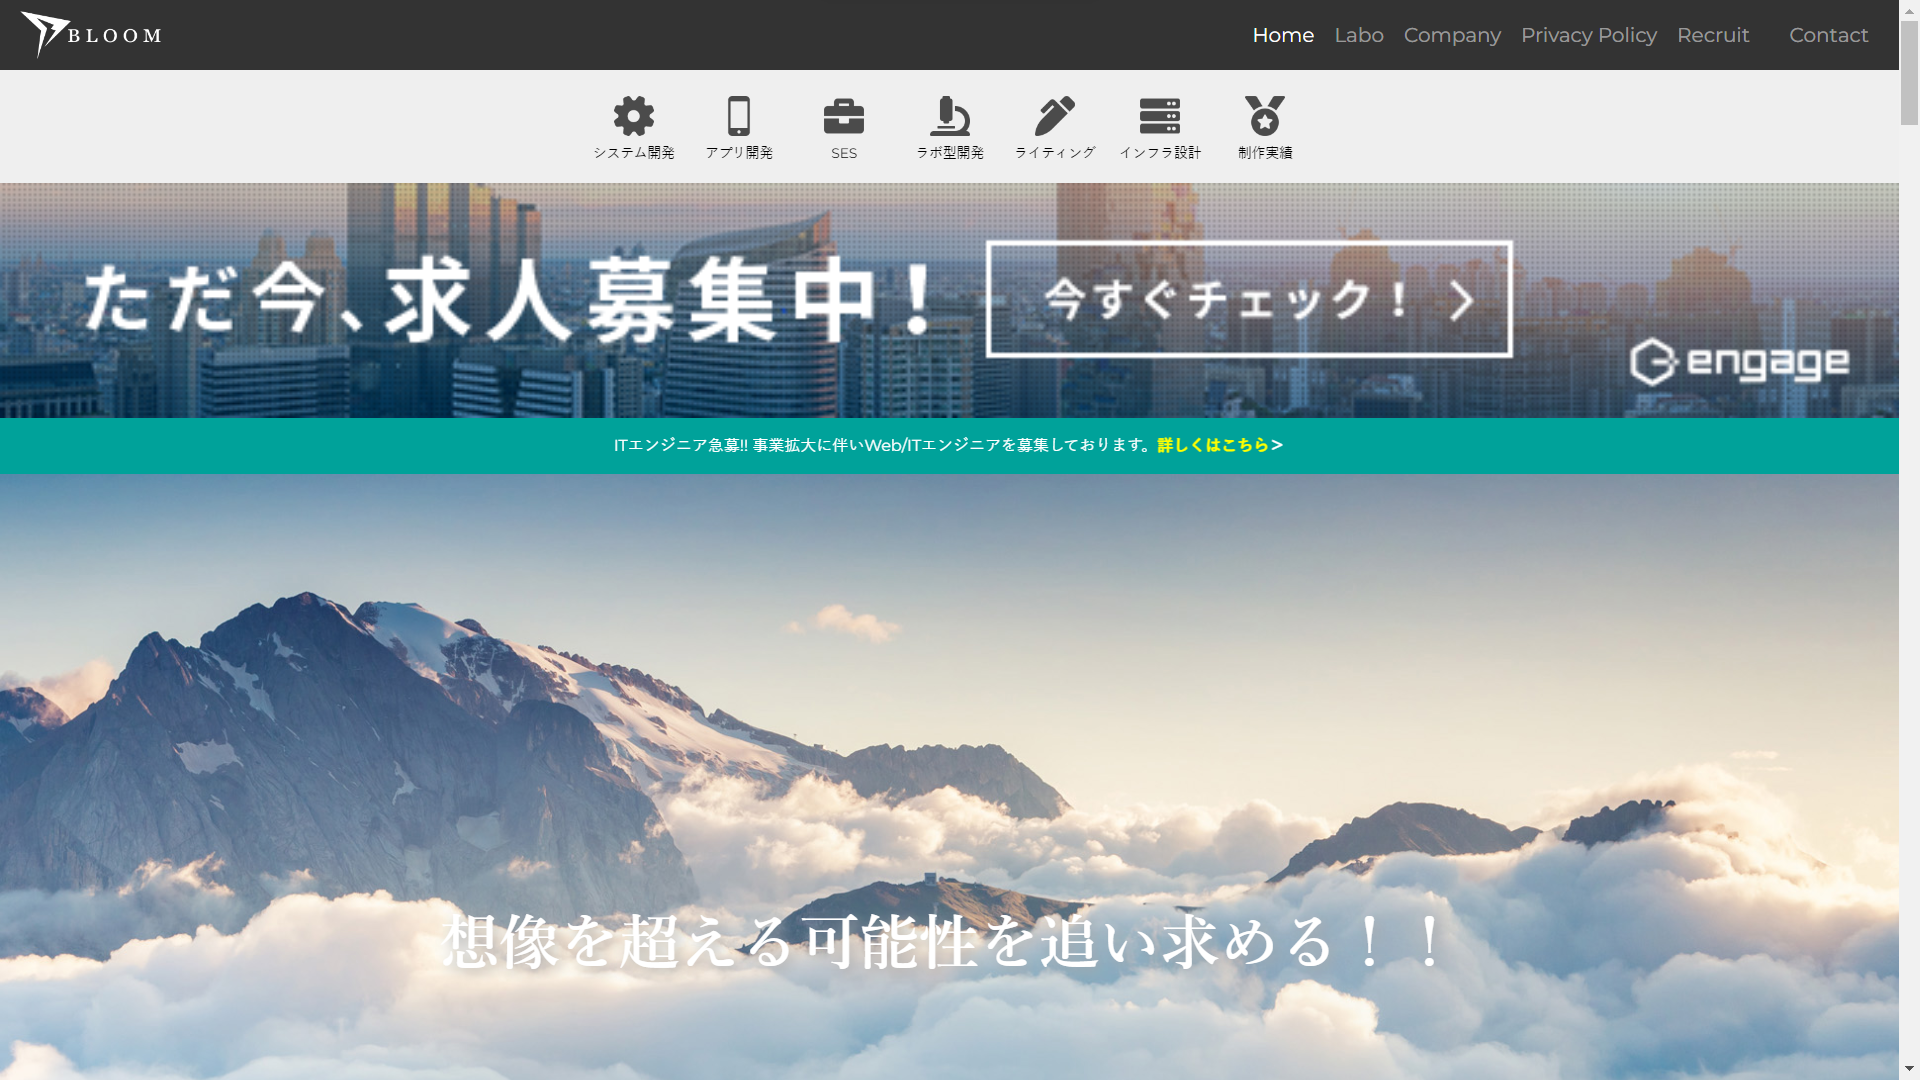Screen dimensions: 1920x1080
Task: Click the gear icon for システム開発
Action: click(x=633, y=117)
